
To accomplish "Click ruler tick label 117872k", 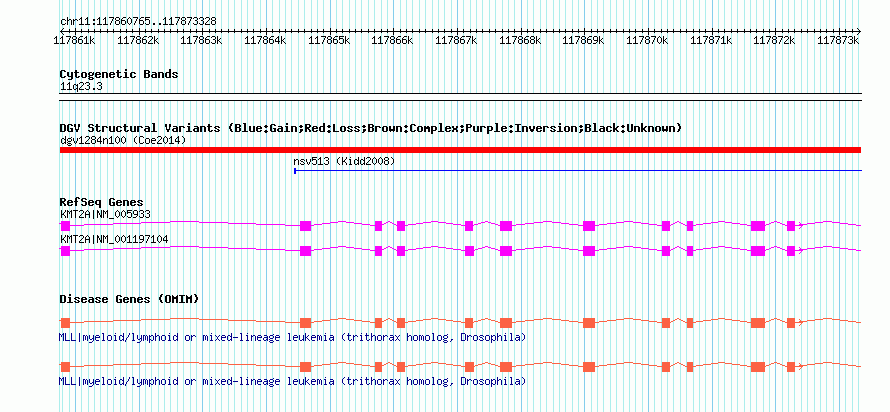I will point(774,40).
